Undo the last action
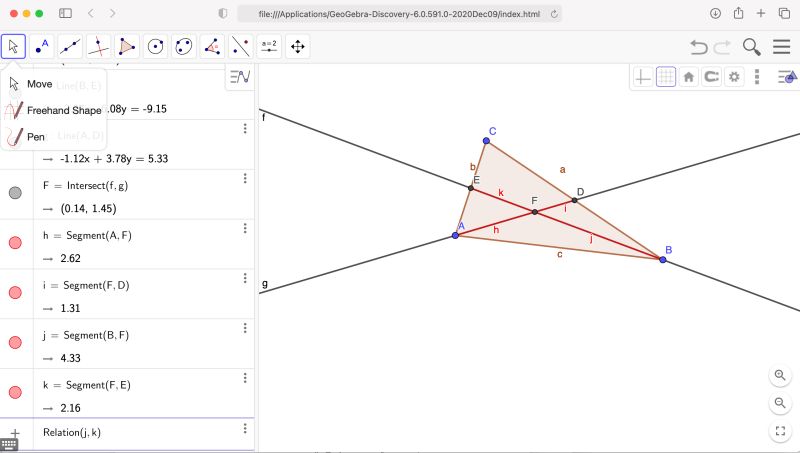The image size is (800, 453). [698, 47]
